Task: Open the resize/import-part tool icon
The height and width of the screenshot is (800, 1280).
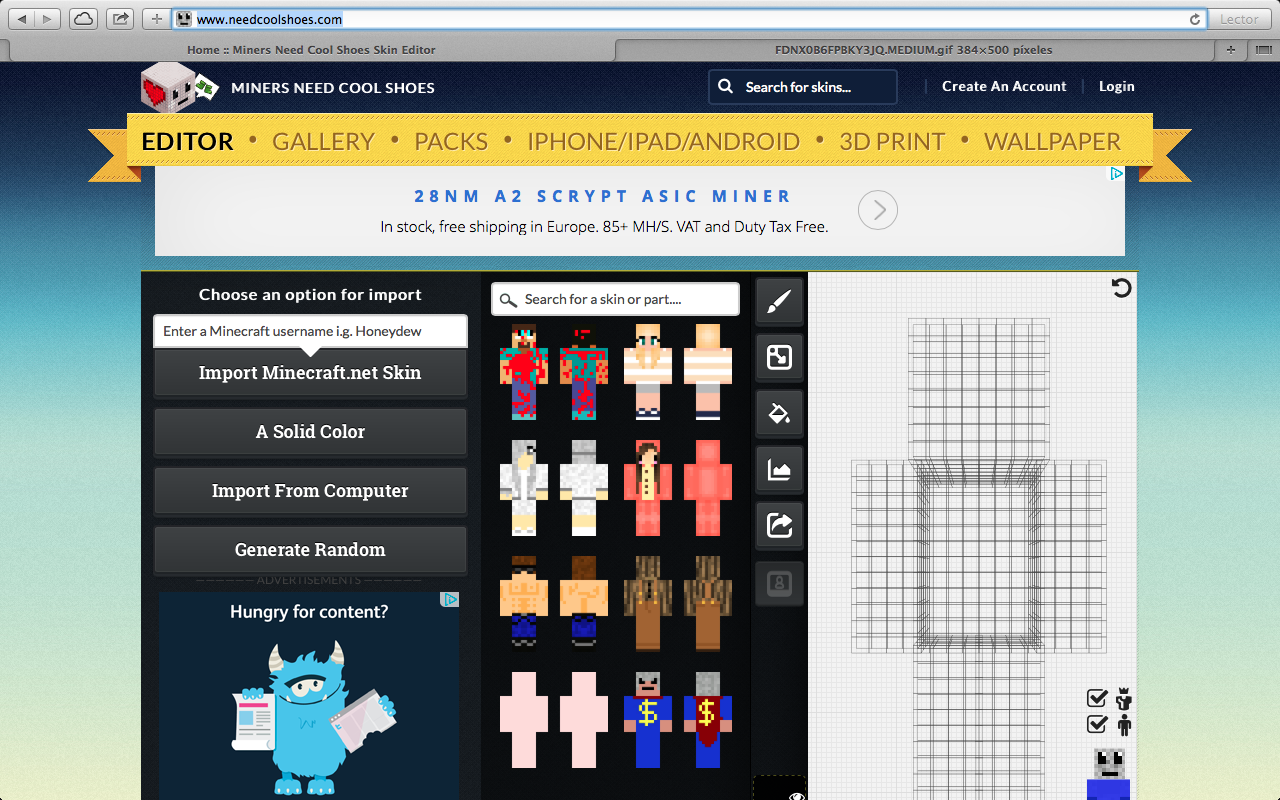Action: 779,357
